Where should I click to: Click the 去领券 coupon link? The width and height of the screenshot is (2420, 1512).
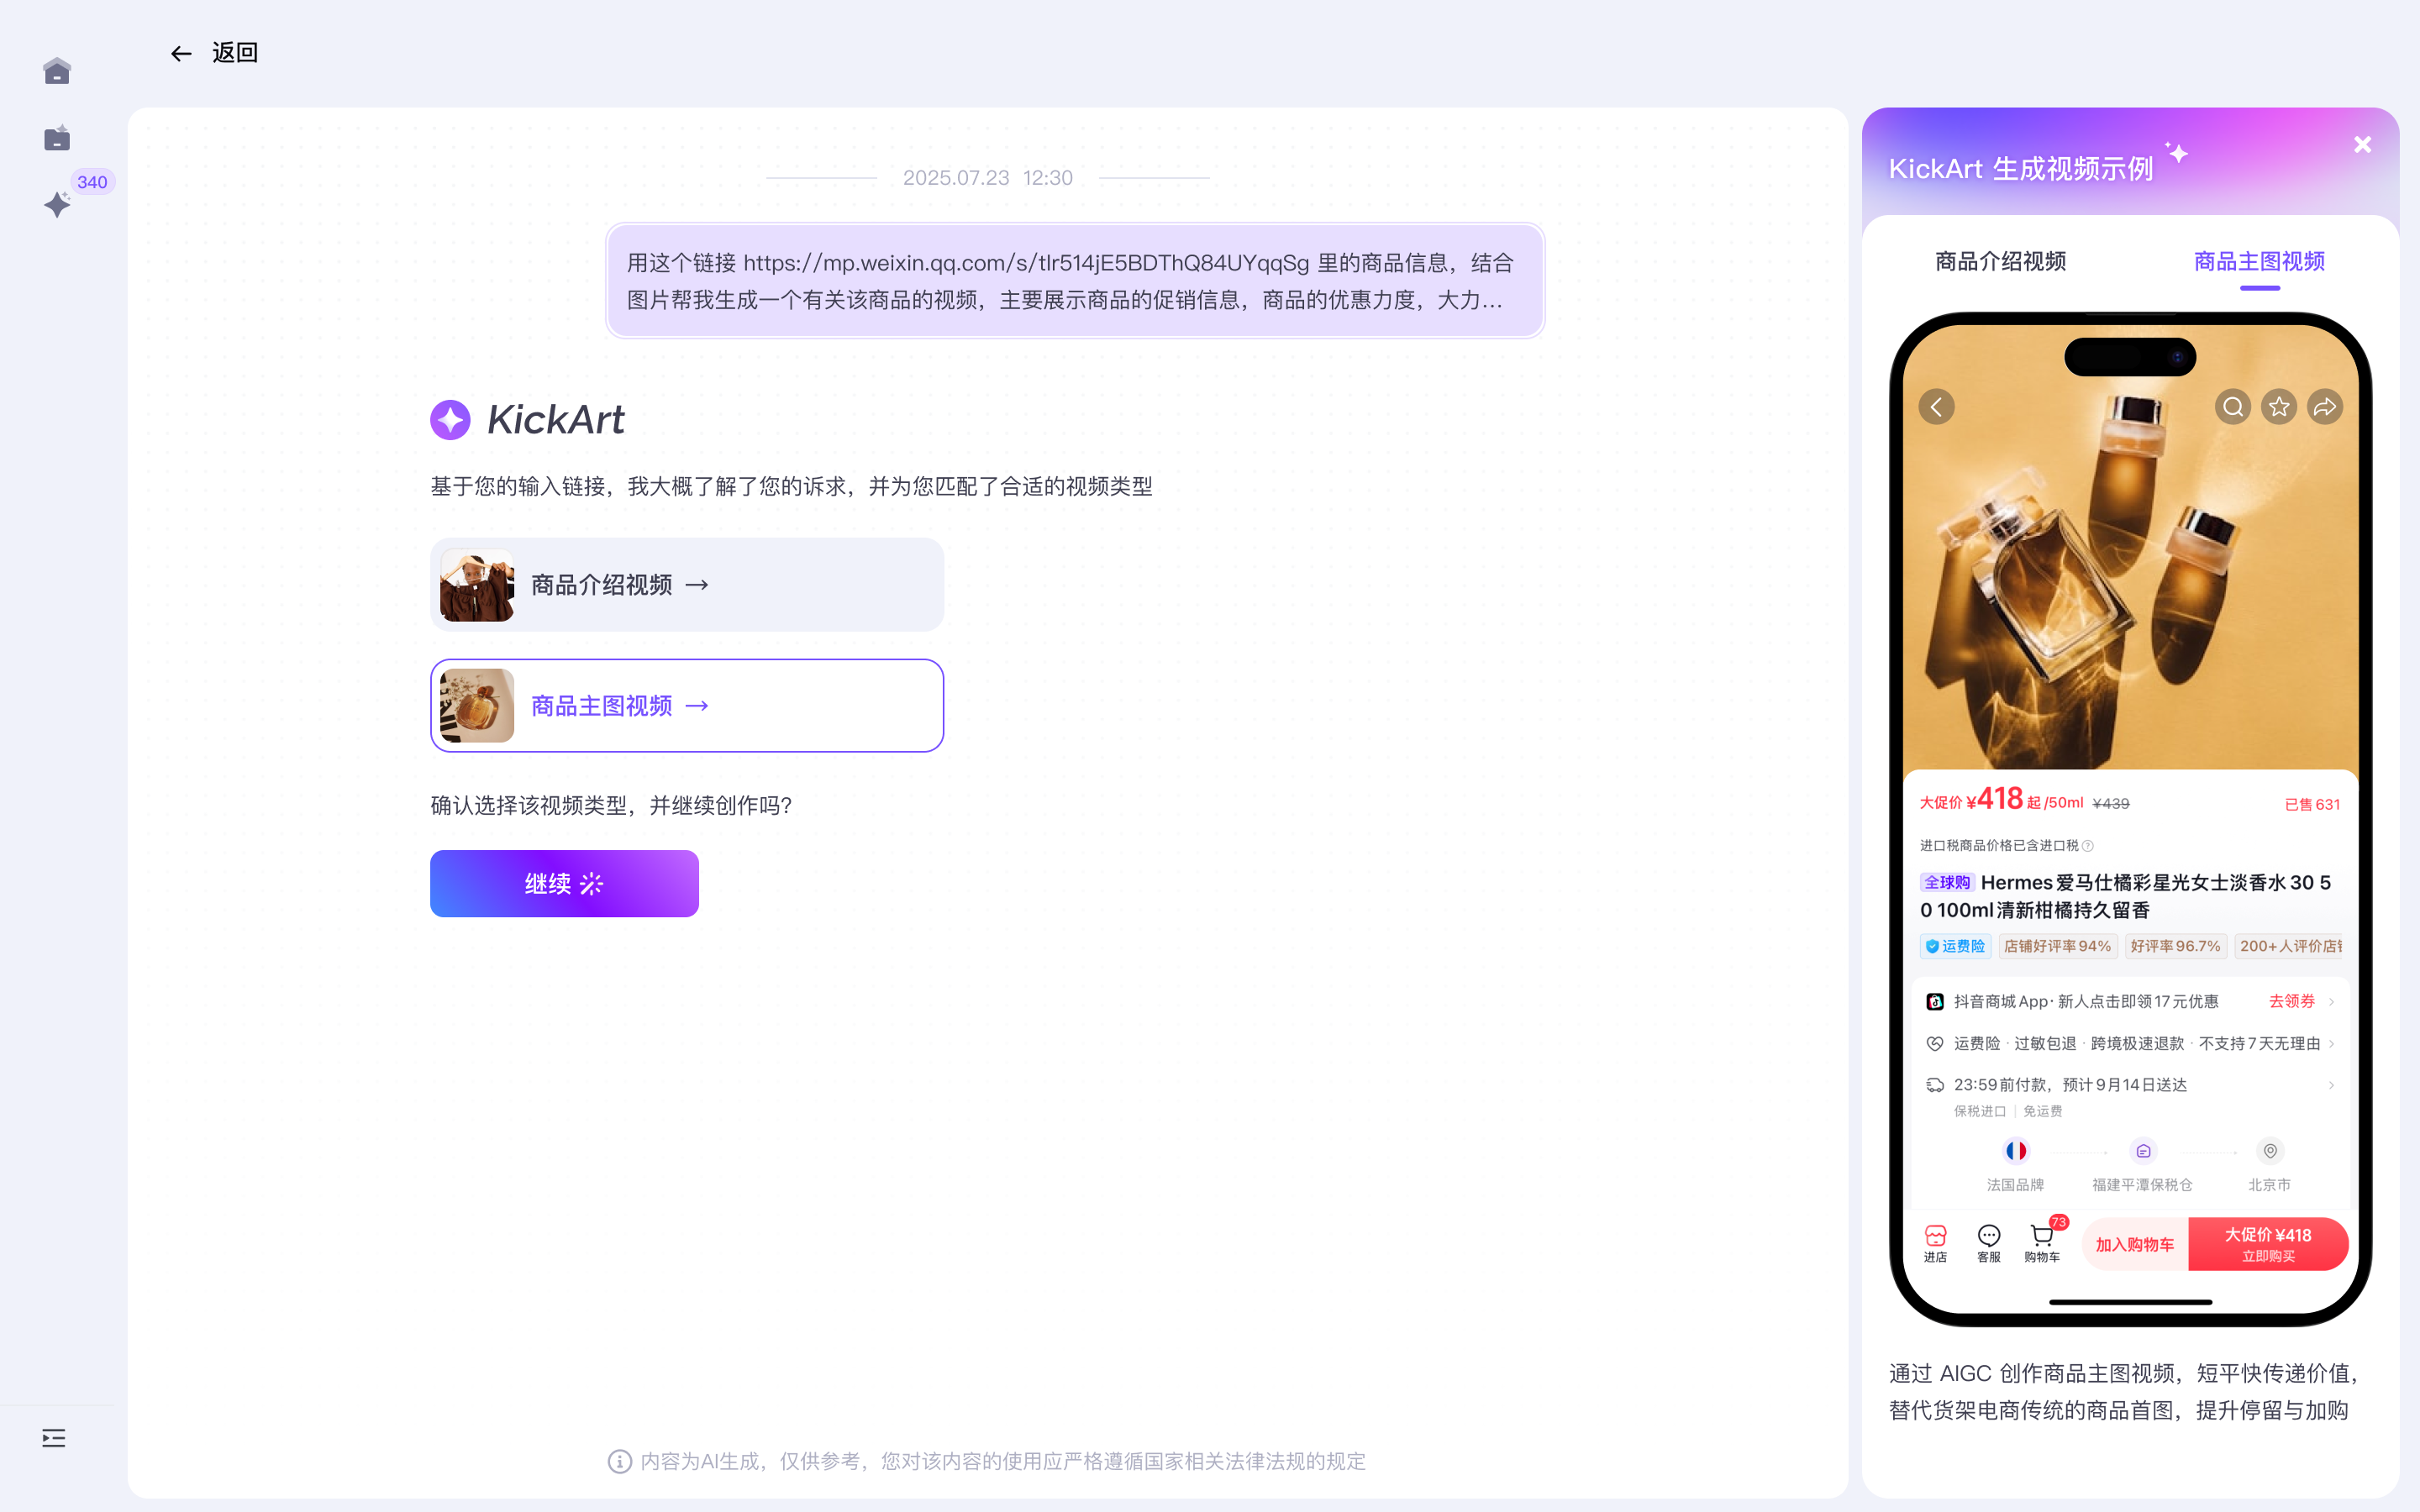coord(2292,1001)
